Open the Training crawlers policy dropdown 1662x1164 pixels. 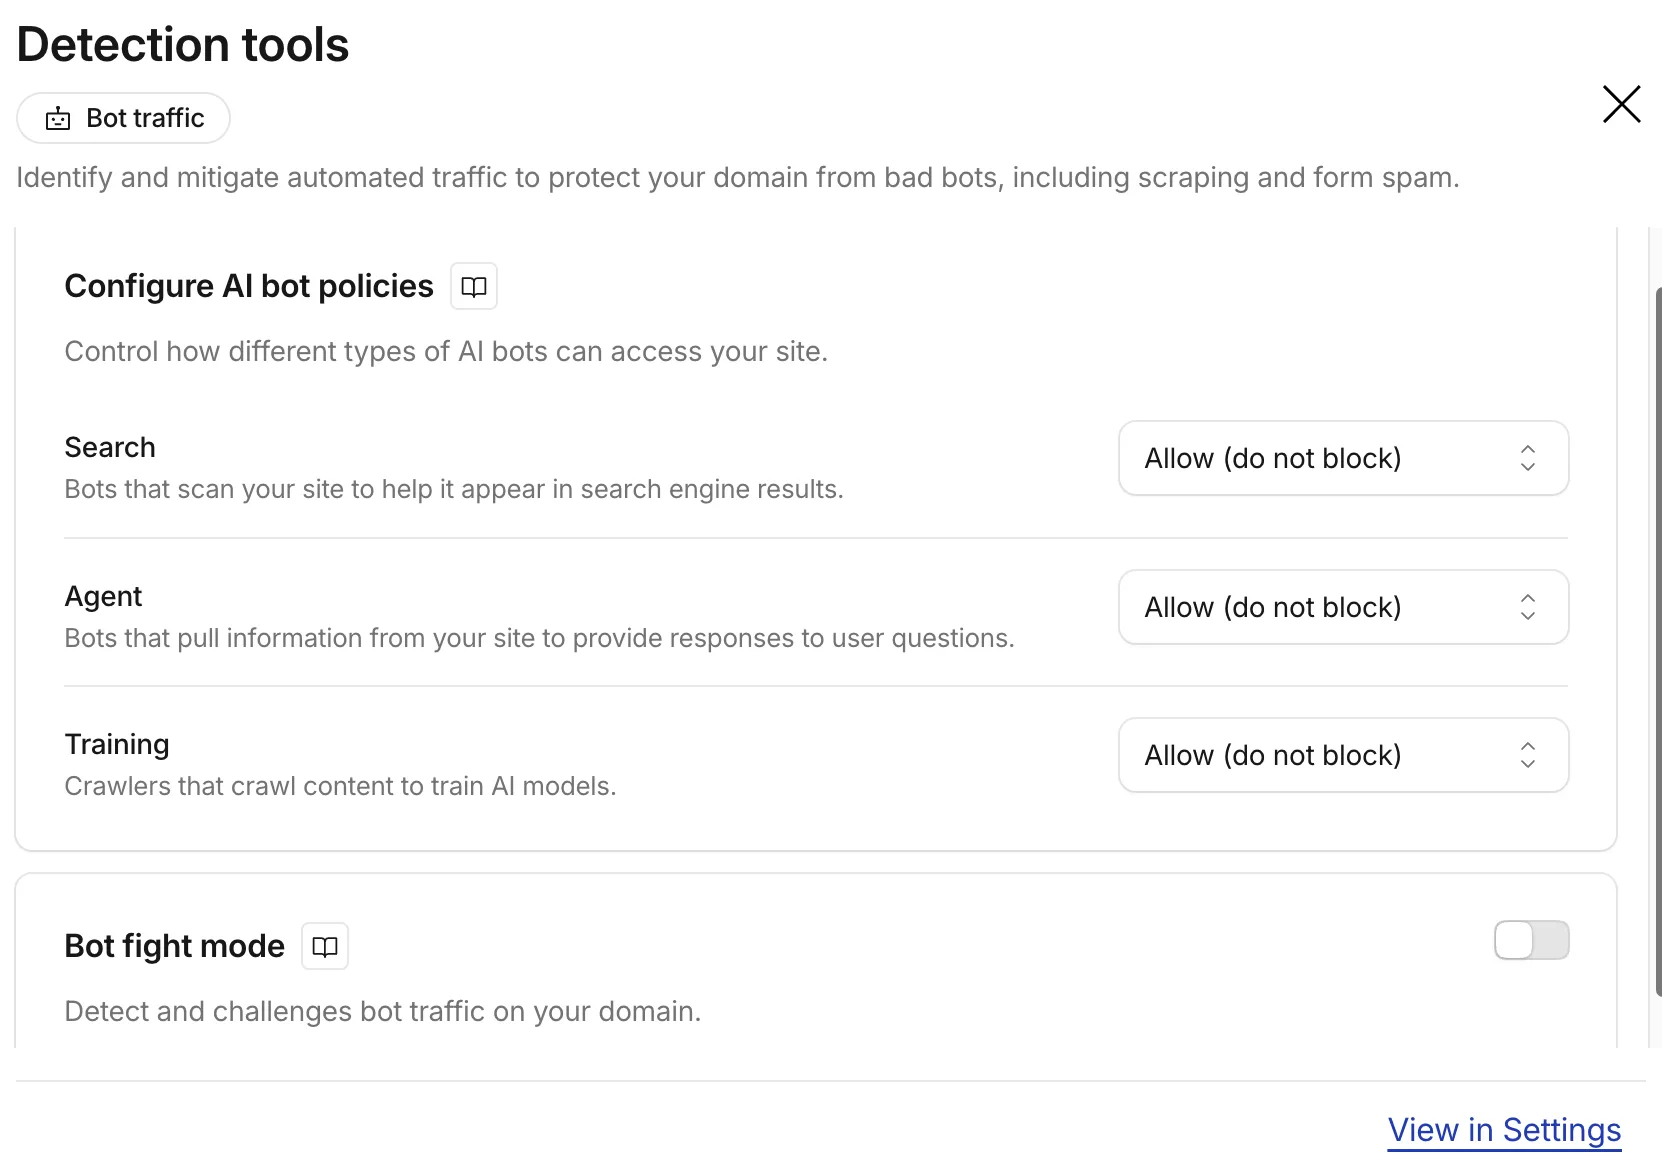click(x=1343, y=755)
